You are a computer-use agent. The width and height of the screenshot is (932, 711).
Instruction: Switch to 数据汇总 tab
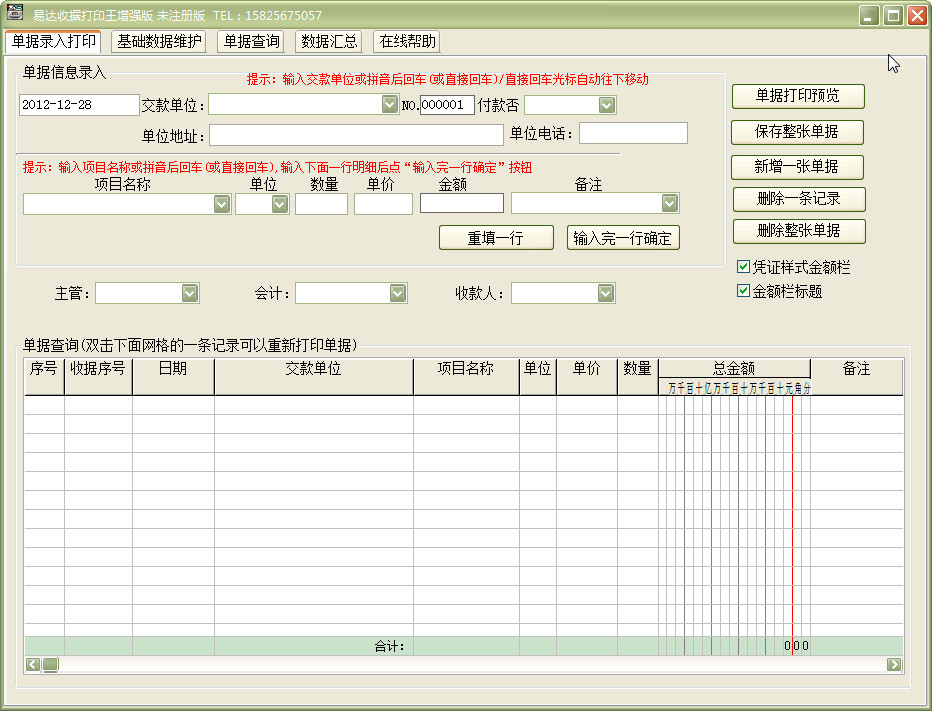[329, 42]
